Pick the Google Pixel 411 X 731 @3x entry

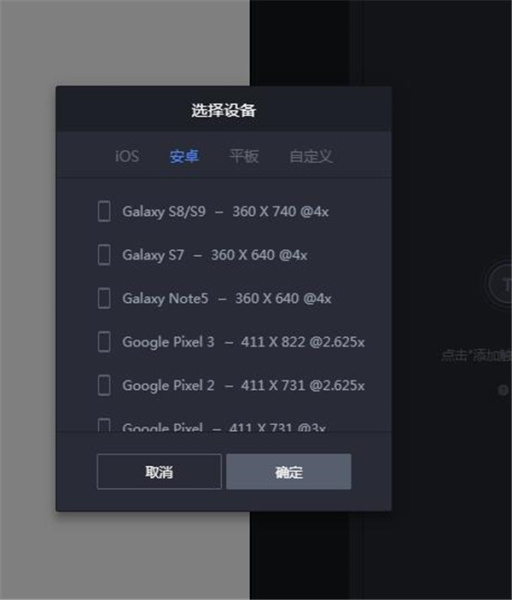click(x=224, y=426)
